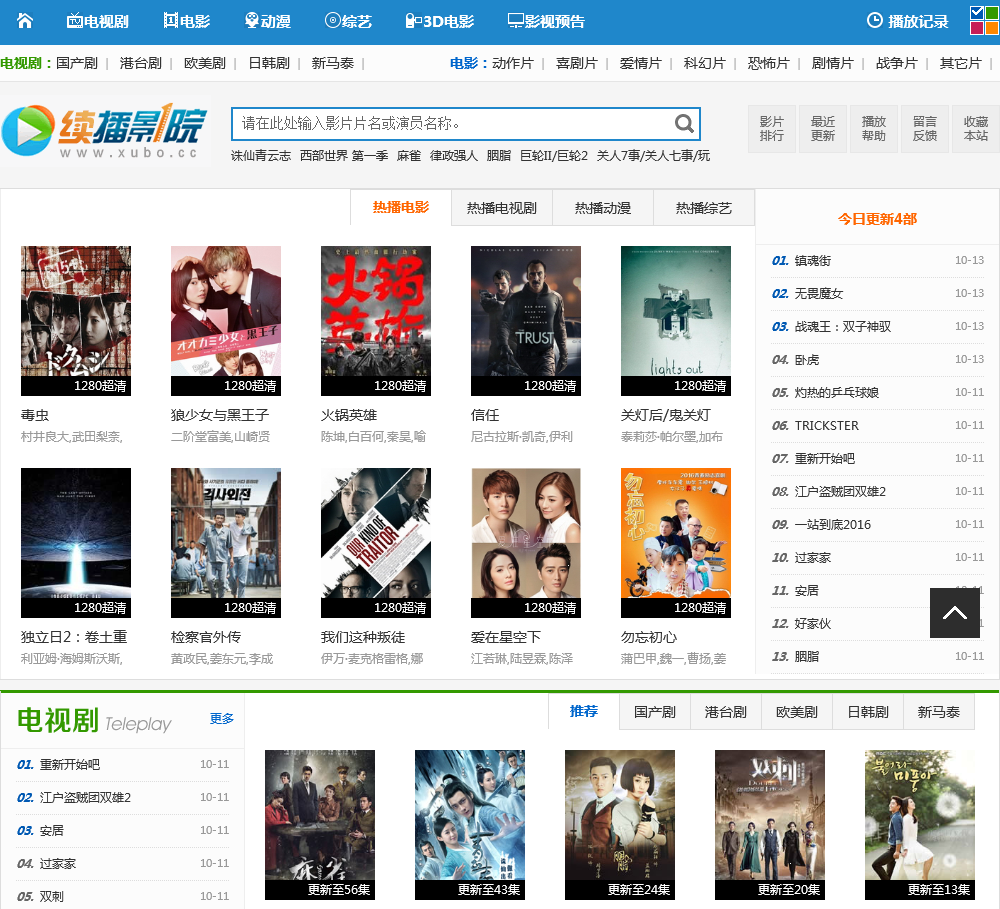
Task: Open 灼热的乒乓球娘 in update list
Action: (837, 393)
